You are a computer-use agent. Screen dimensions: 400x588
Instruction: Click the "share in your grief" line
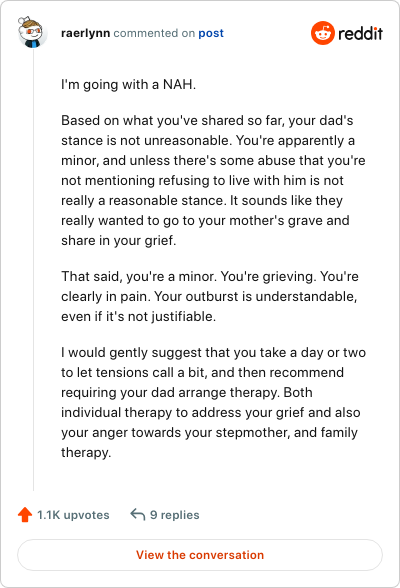(x=118, y=240)
